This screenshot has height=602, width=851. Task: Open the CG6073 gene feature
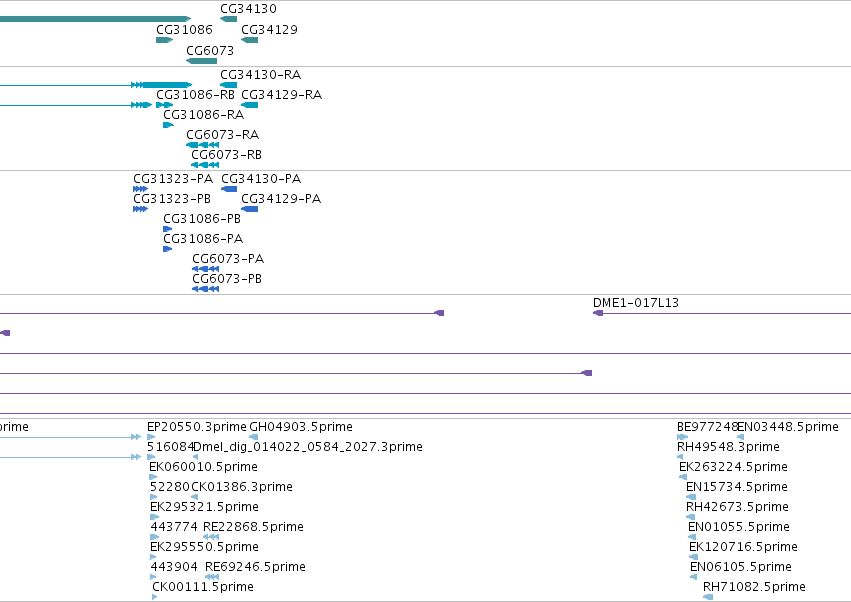[x=201, y=61]
